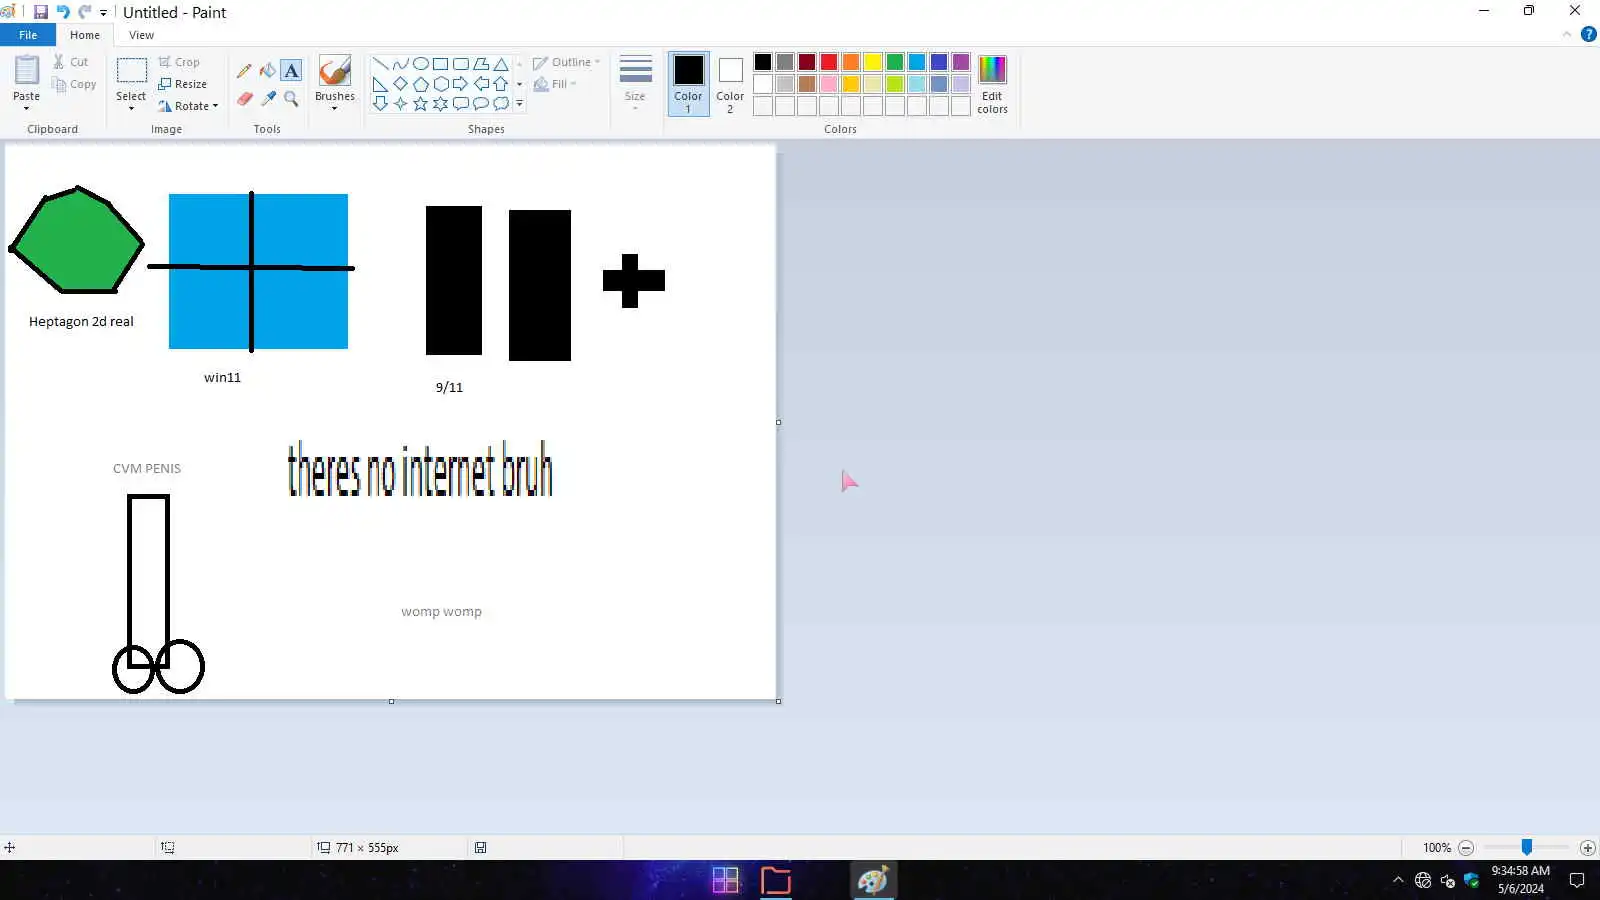The image size is (1600, 900).
Task: Pick the Diamond shape
Action: pos(401,84)
